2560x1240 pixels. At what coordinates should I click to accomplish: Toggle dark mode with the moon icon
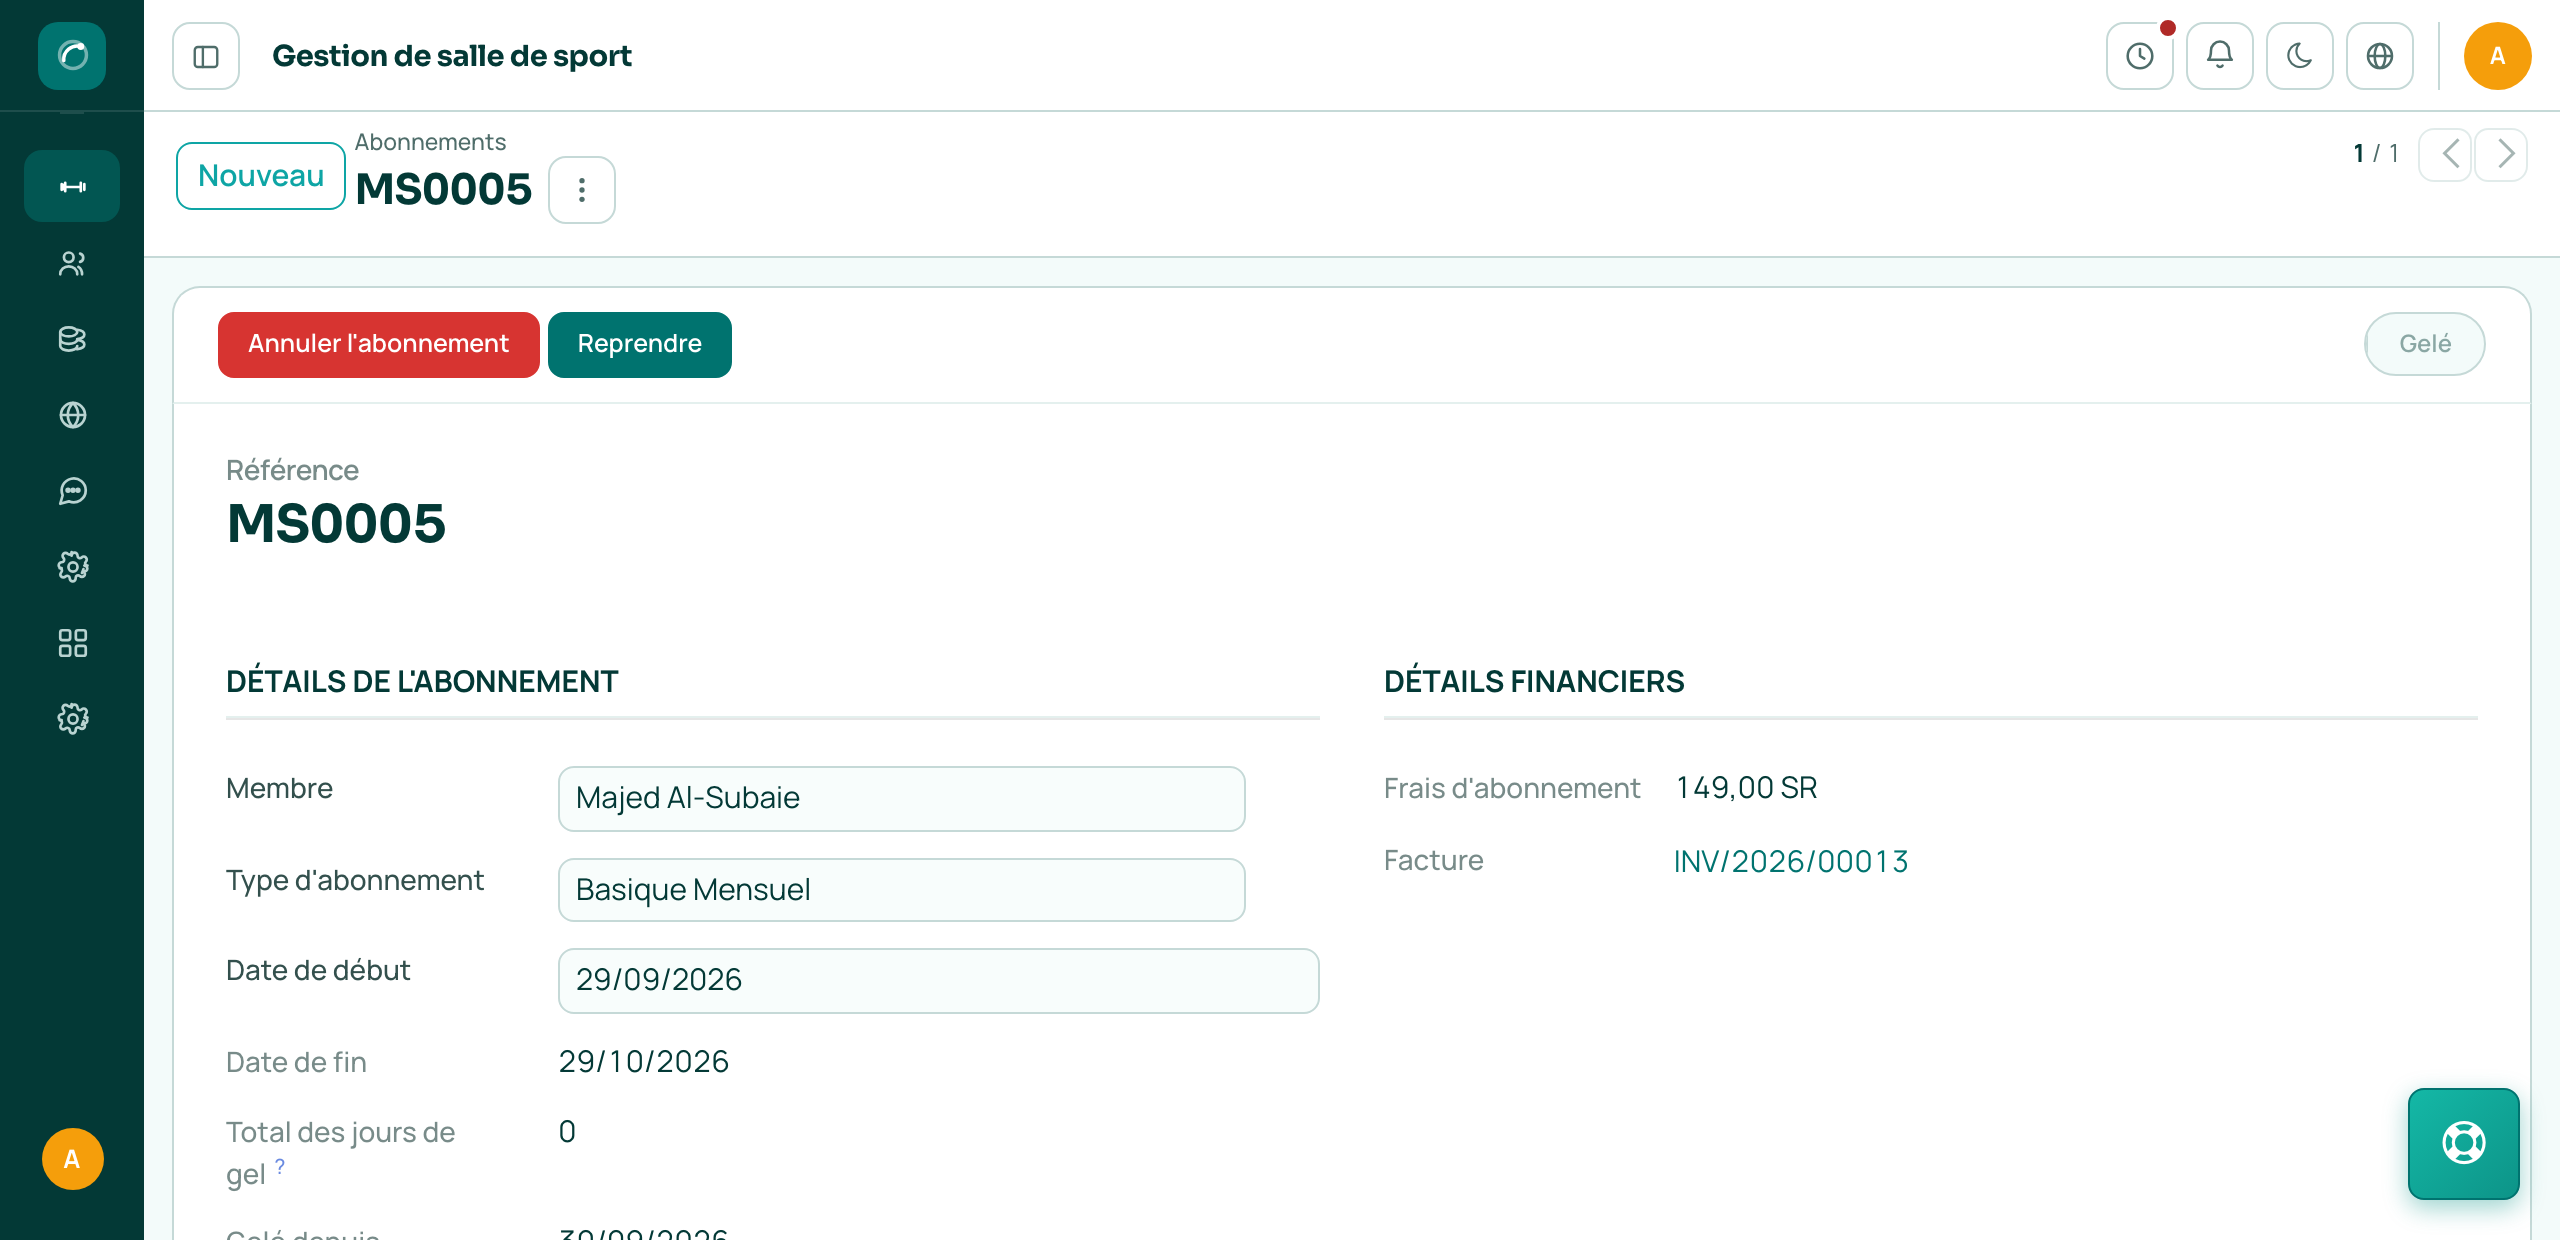(2300, 56)
